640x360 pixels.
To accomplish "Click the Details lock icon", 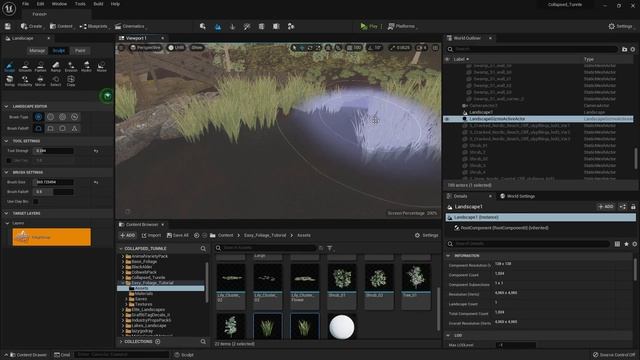I will click(x=633, y=207).
